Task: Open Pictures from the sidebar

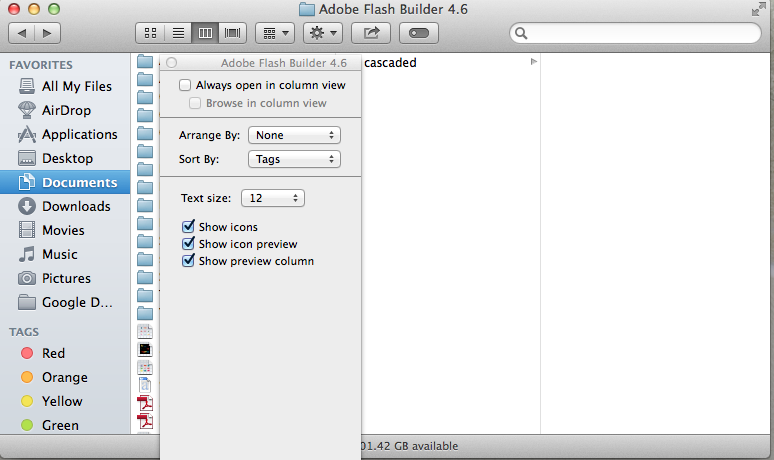Action: pyautogui.click(x=65, y=278)
